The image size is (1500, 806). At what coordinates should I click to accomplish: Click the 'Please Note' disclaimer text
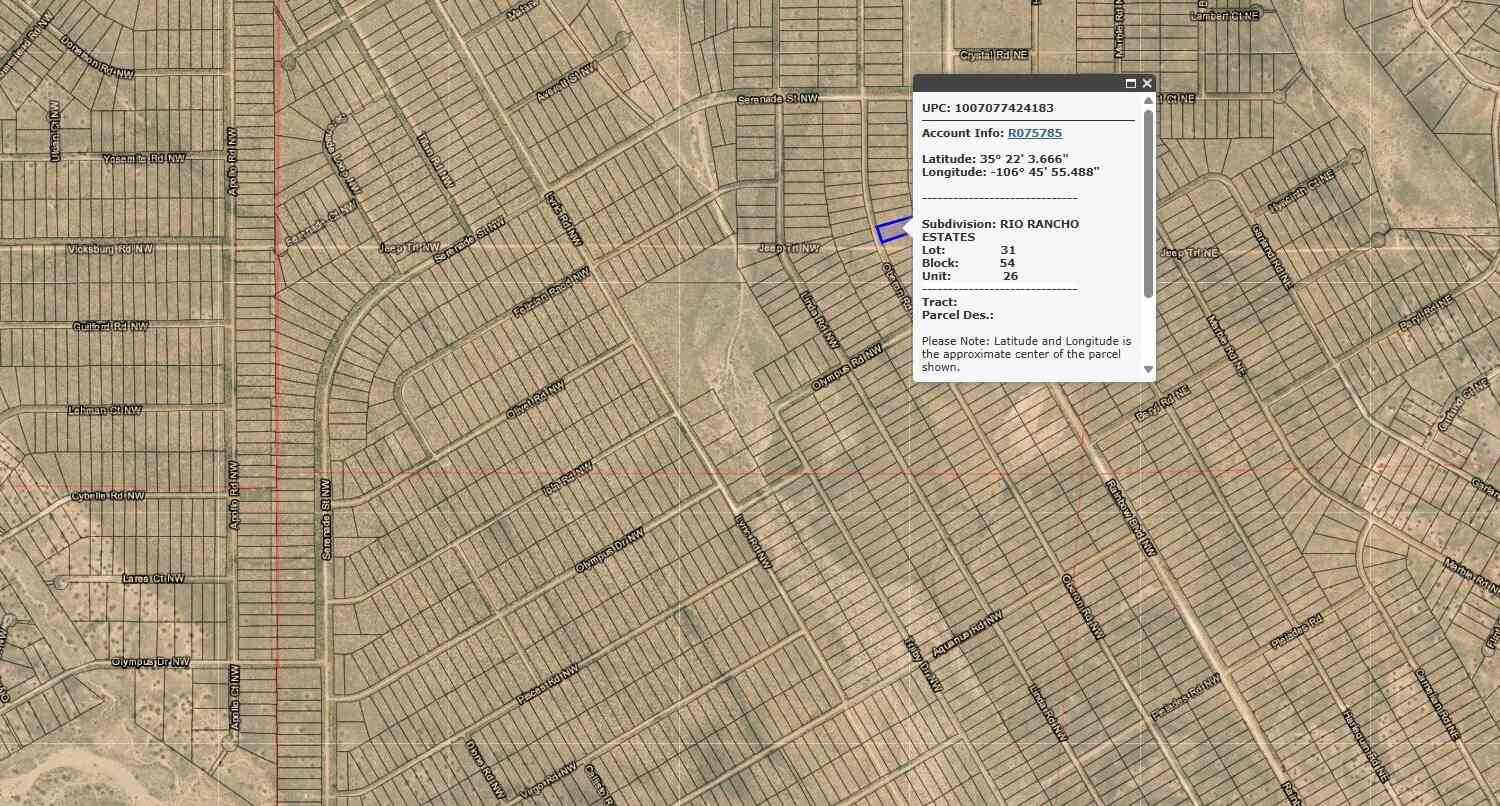tap(1027, 354)
